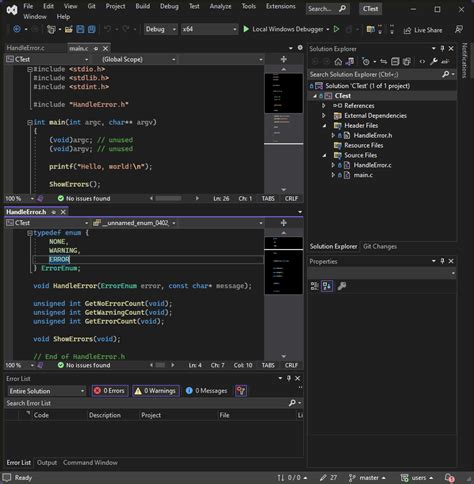Toggle the 0 Warnings filter
Viewport: 474px width, 484px height.
click(x=156, y=391)
